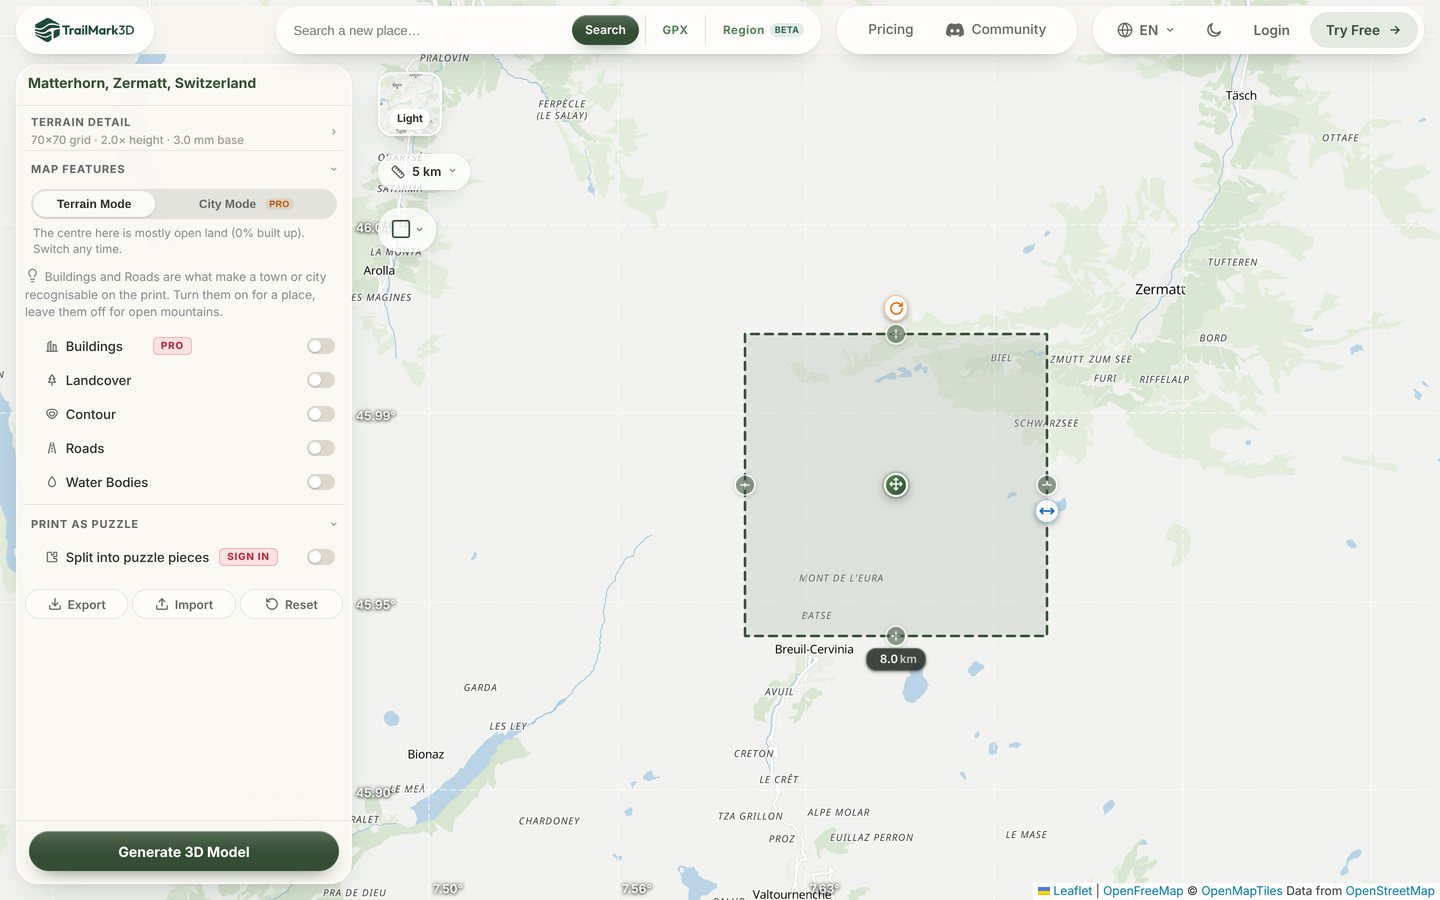Enable the Water Bodies toggle
This screenshot has width=1440, height=900.
321,482
